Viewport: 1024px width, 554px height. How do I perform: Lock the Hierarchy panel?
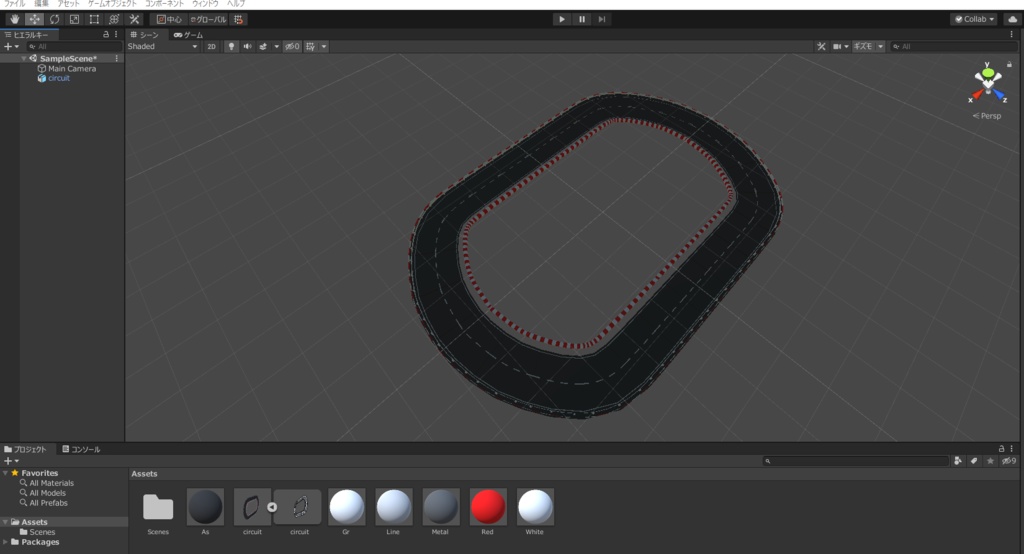pos(106,35)
